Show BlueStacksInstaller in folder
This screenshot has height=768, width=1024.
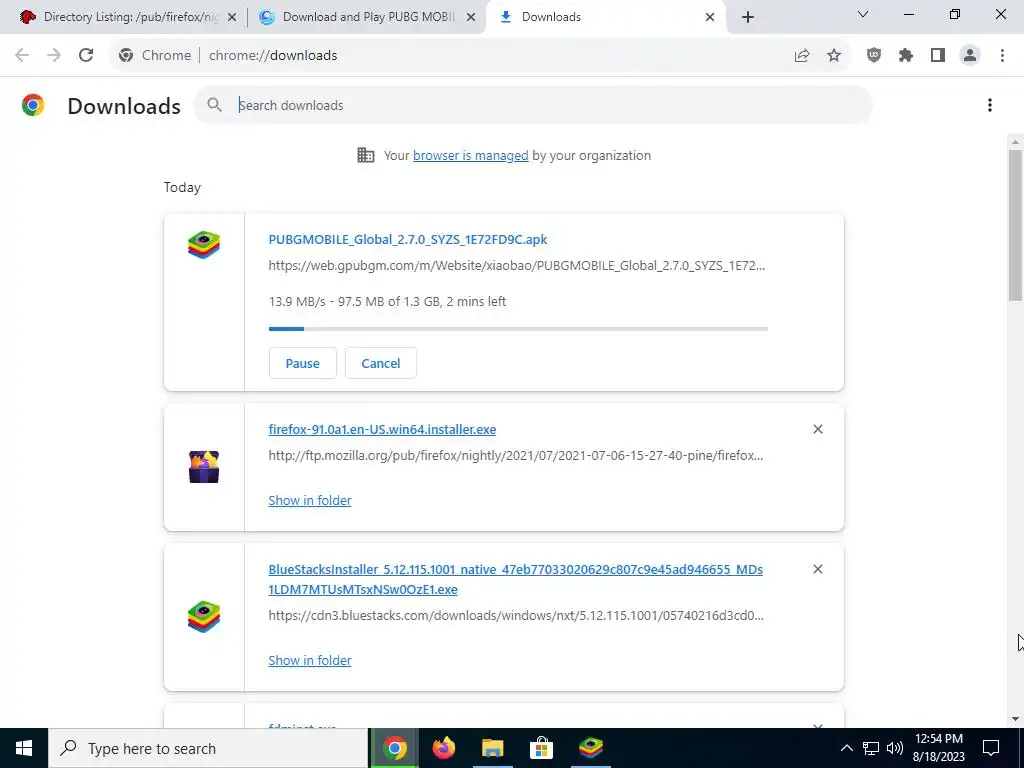pyautogui.click(x=310, y=660)
